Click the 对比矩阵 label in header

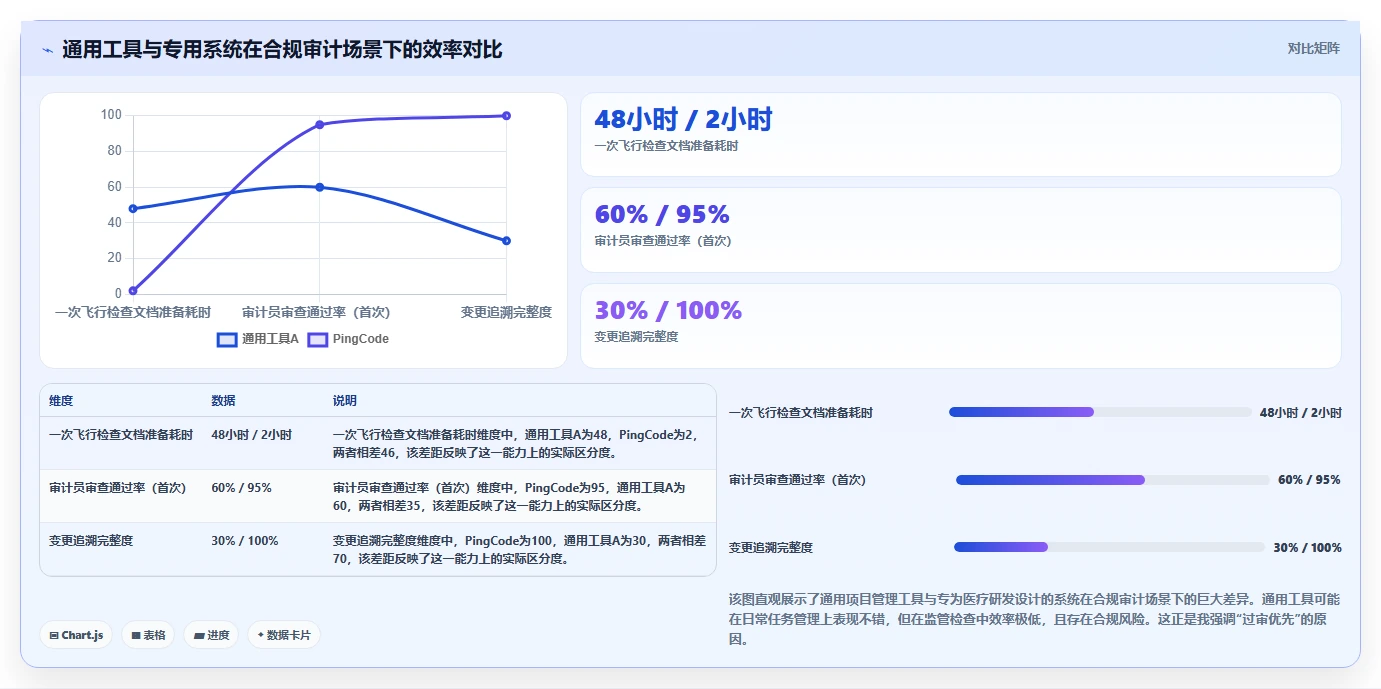pos(1313,48)
